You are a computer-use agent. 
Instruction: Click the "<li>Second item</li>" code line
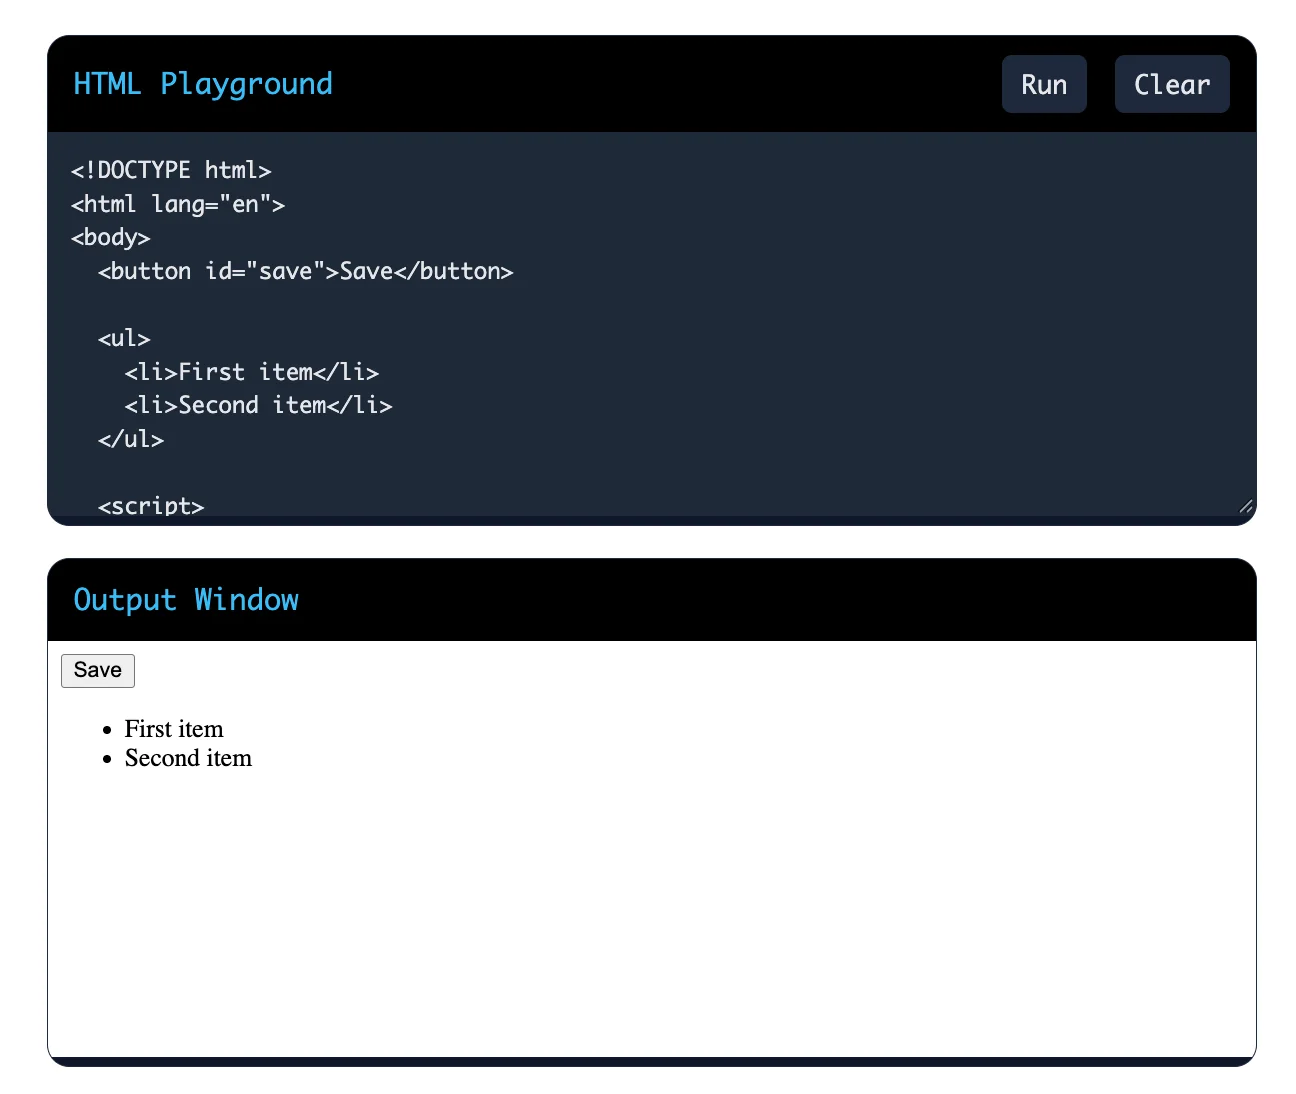(x=259, y=405)
